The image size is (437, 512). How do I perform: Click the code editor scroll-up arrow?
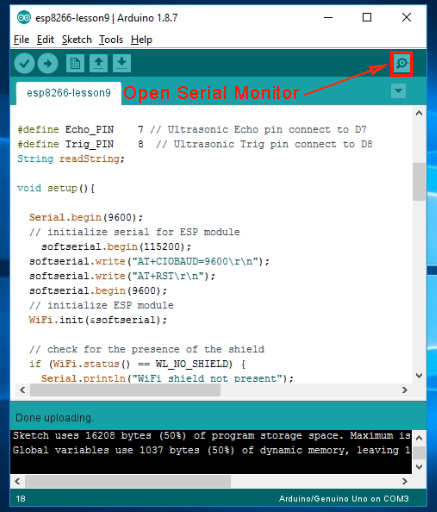point(419,113)
